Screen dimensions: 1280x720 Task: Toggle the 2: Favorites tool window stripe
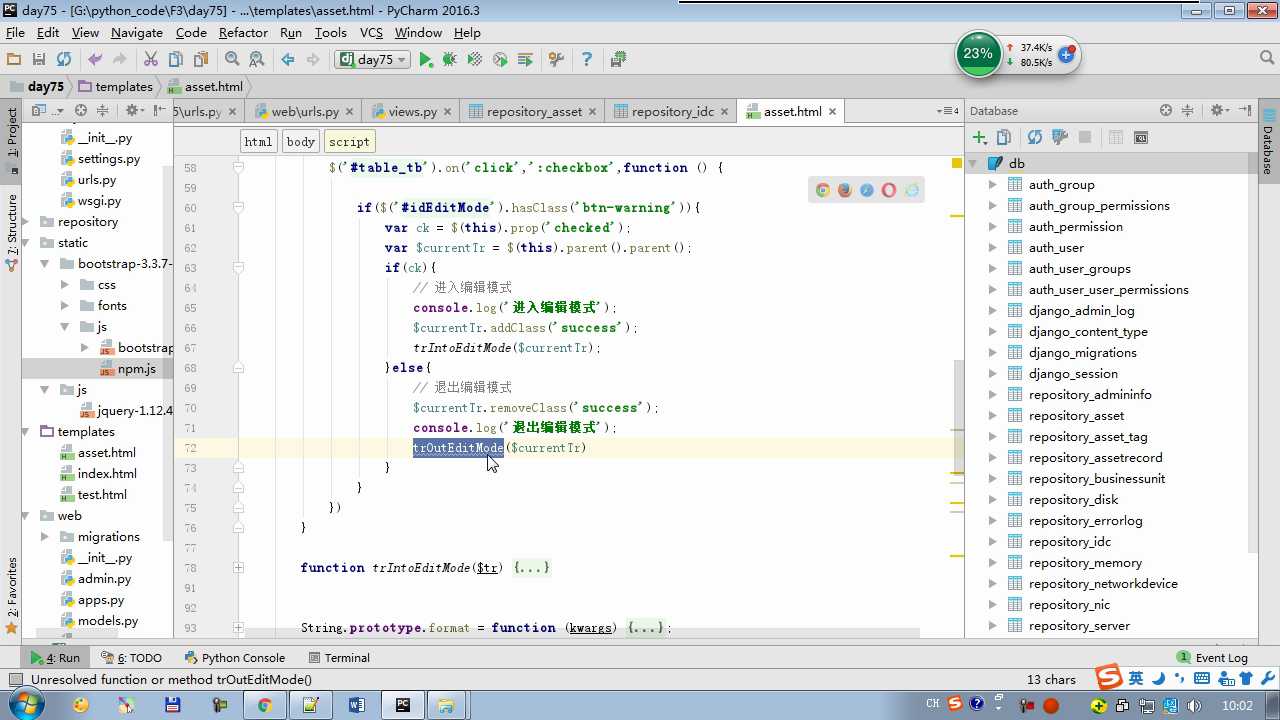12,596
